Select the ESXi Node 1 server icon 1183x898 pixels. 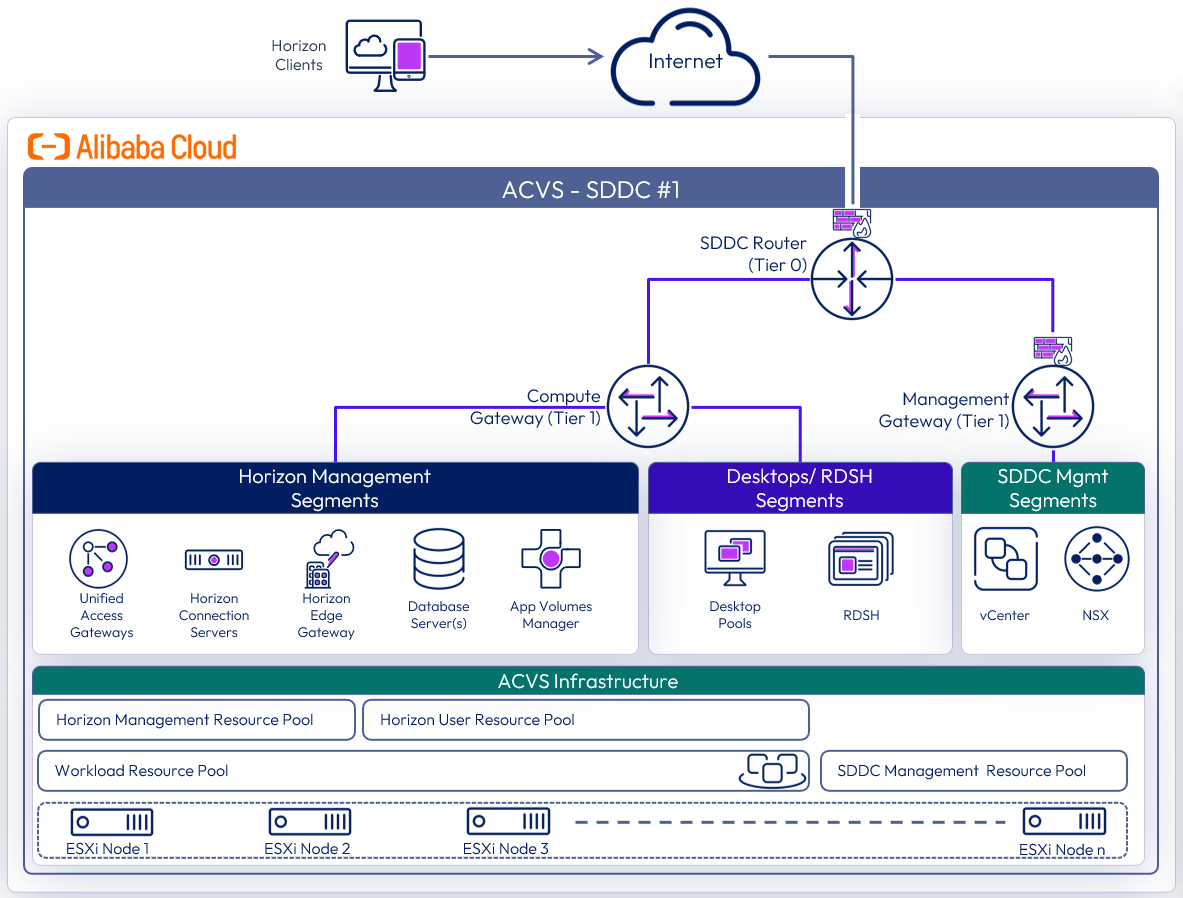pos(111,823)
